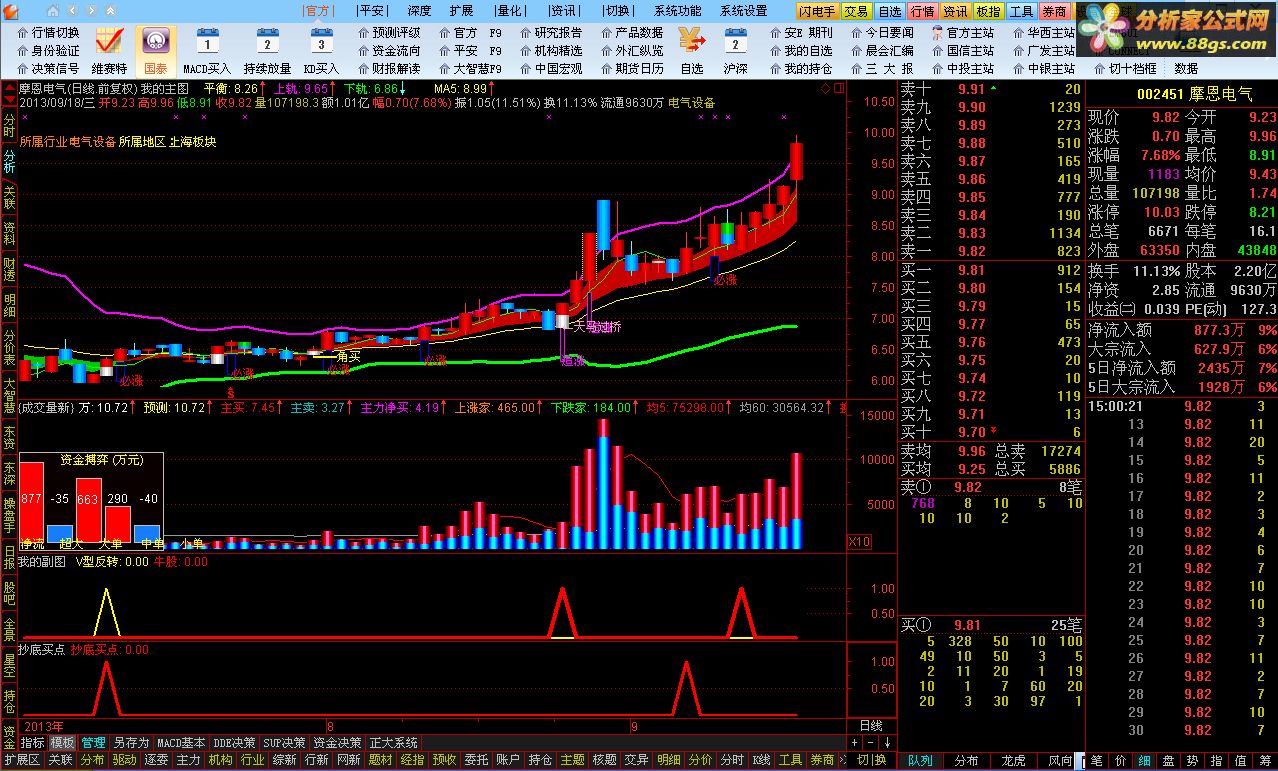Switch to the 指标 bottom tab
Viewport: 1278px width, 771px height.
[x=33, y=743]
